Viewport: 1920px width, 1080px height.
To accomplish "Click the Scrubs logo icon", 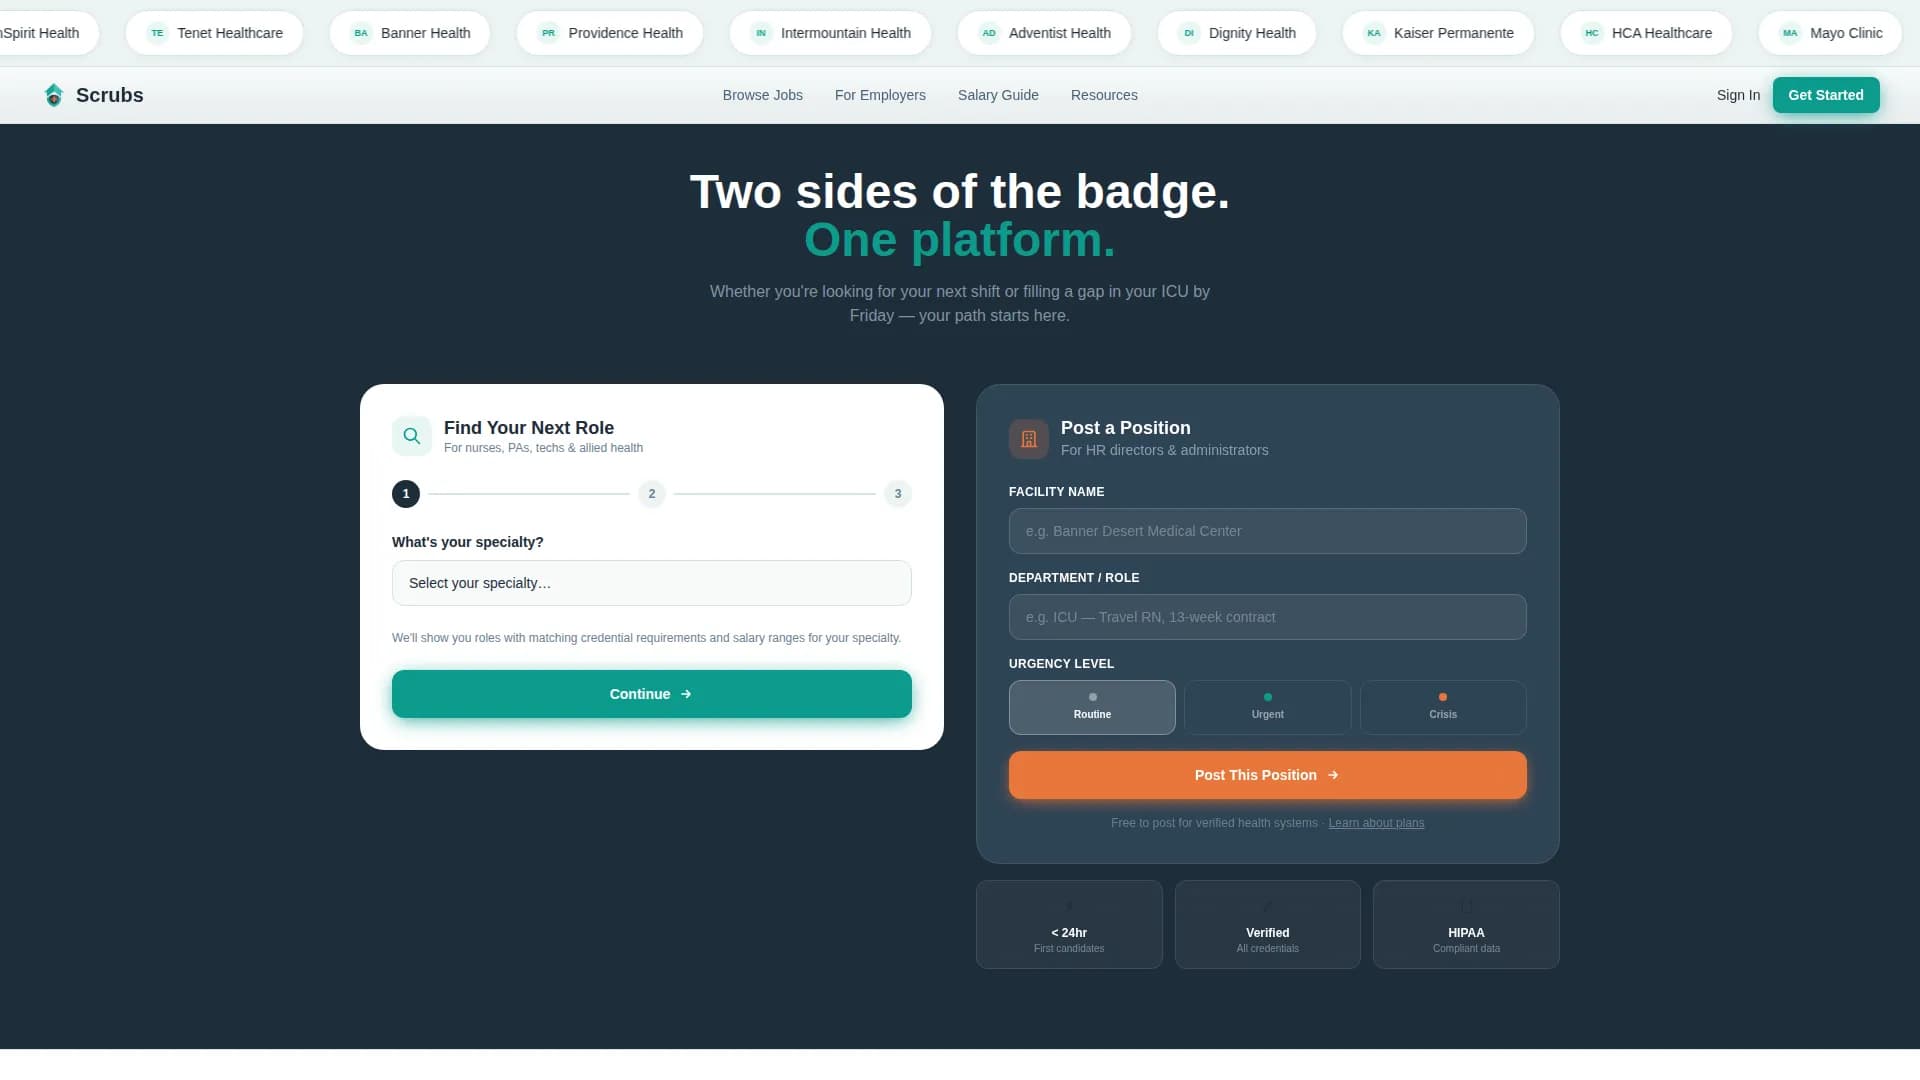I will click(54, 95).
